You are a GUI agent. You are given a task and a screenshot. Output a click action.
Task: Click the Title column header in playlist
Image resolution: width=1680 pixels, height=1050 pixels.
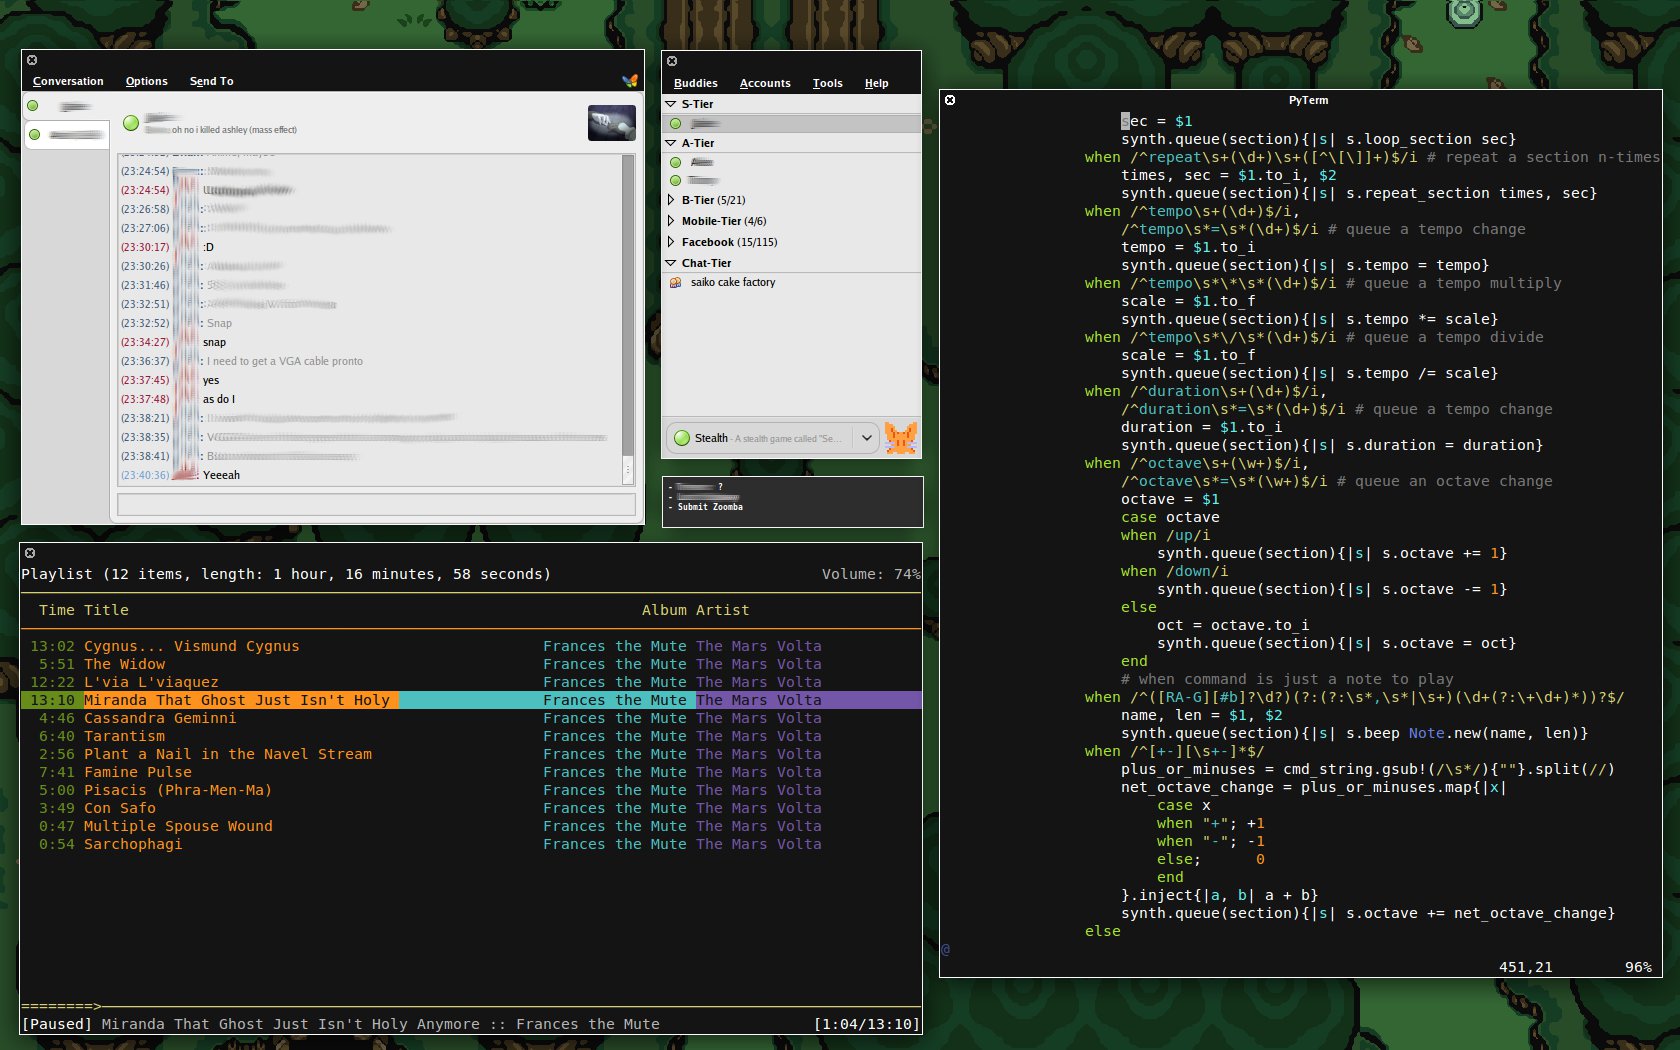point(106,611)
